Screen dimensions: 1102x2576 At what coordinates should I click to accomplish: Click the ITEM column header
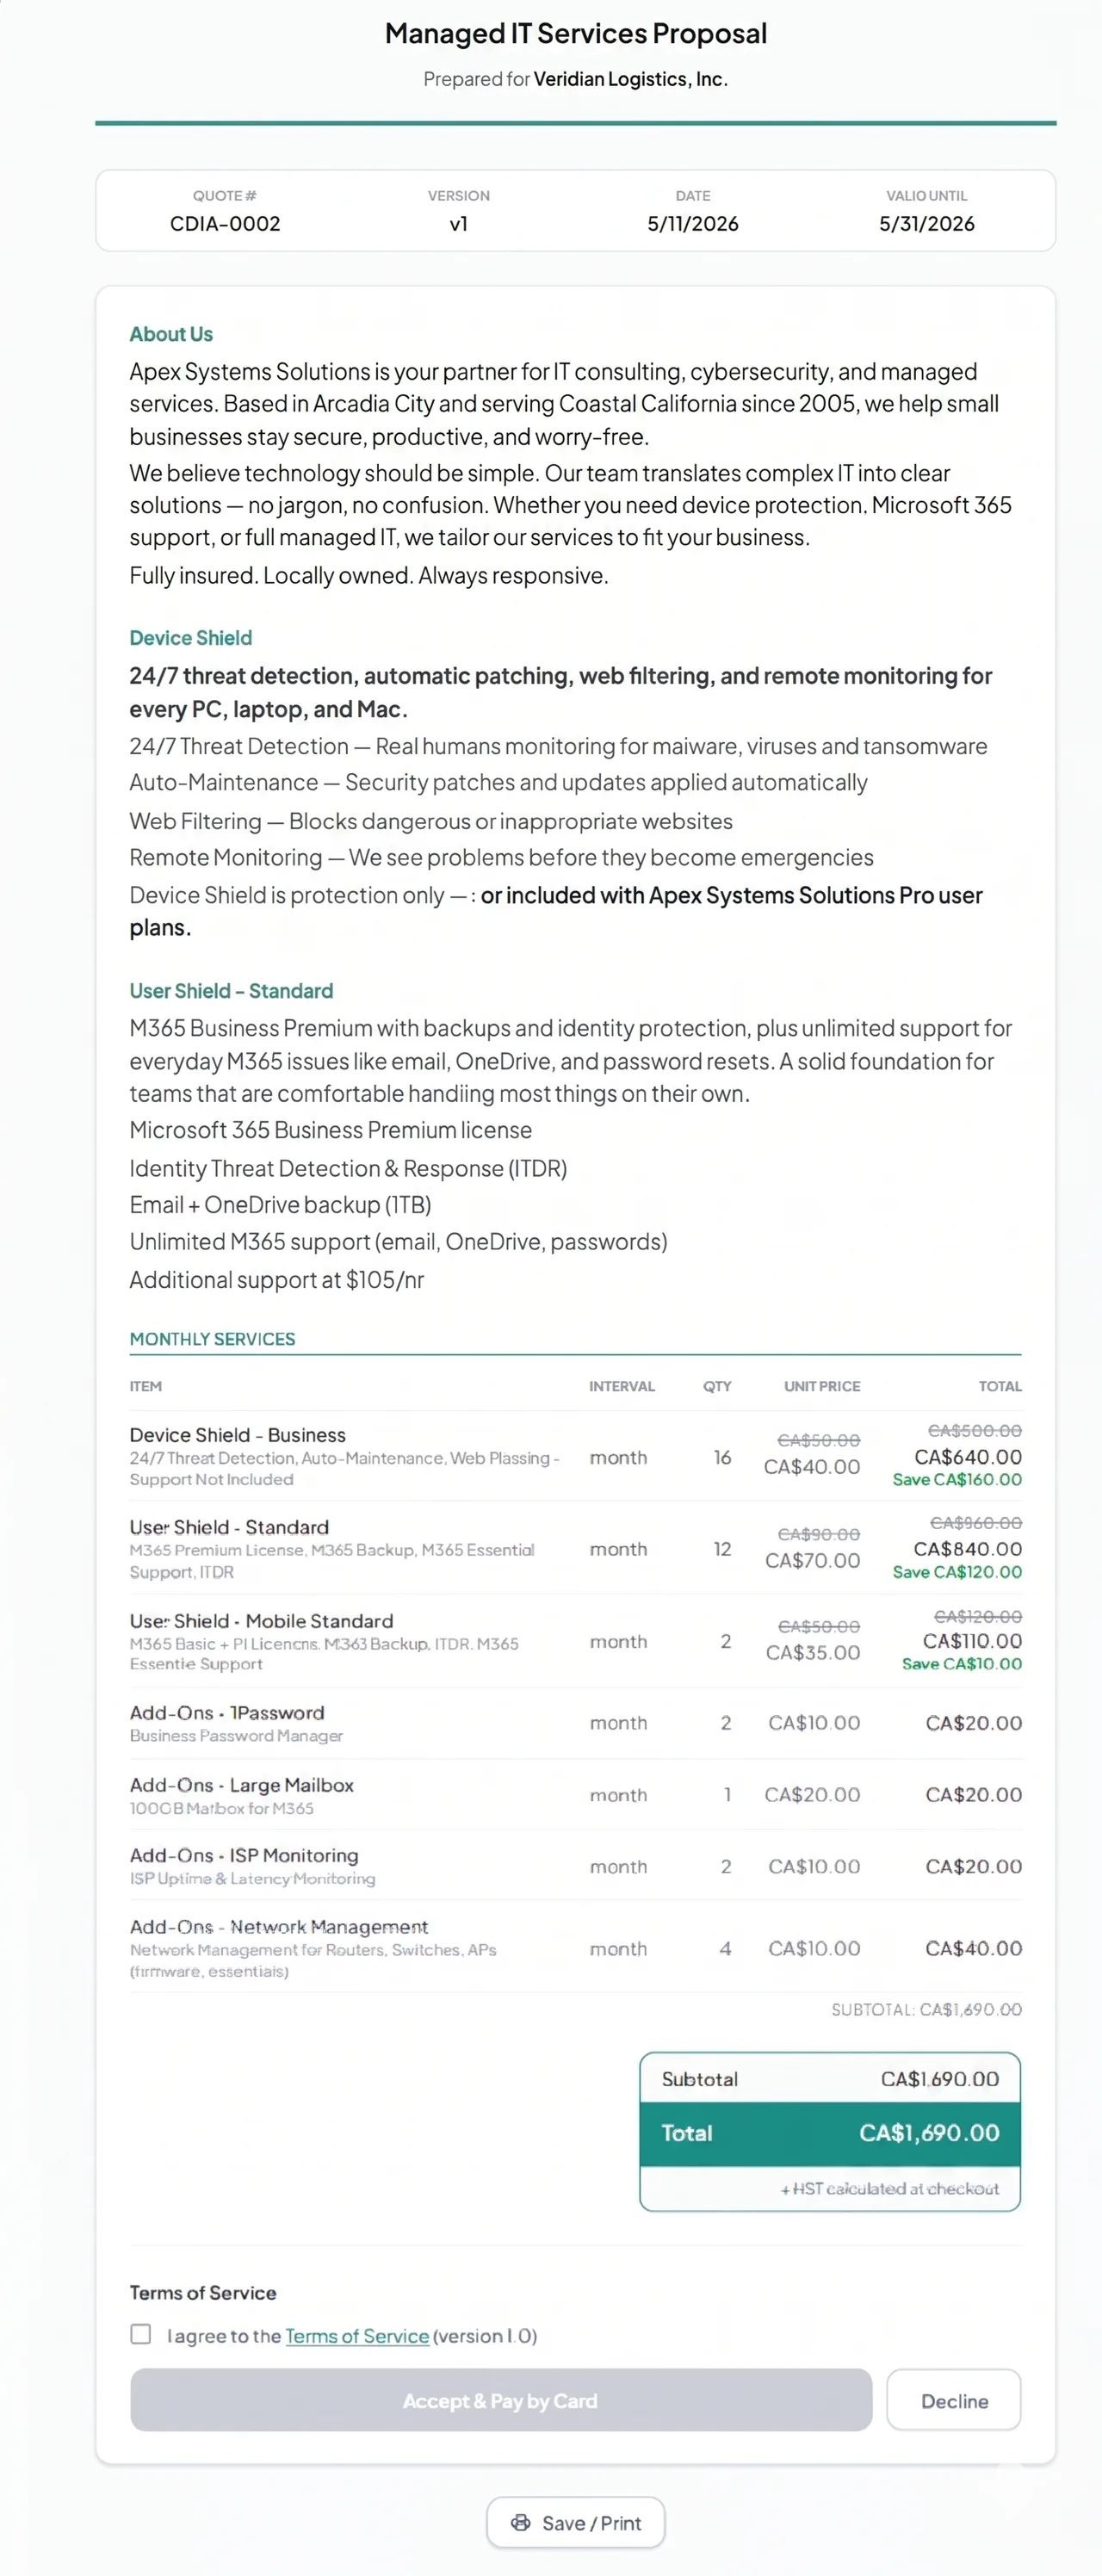[145, 1386]
